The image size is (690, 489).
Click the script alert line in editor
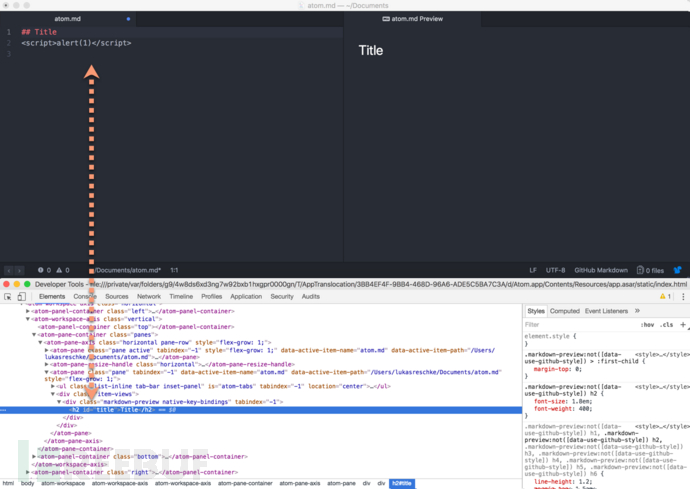pos(76,43)
